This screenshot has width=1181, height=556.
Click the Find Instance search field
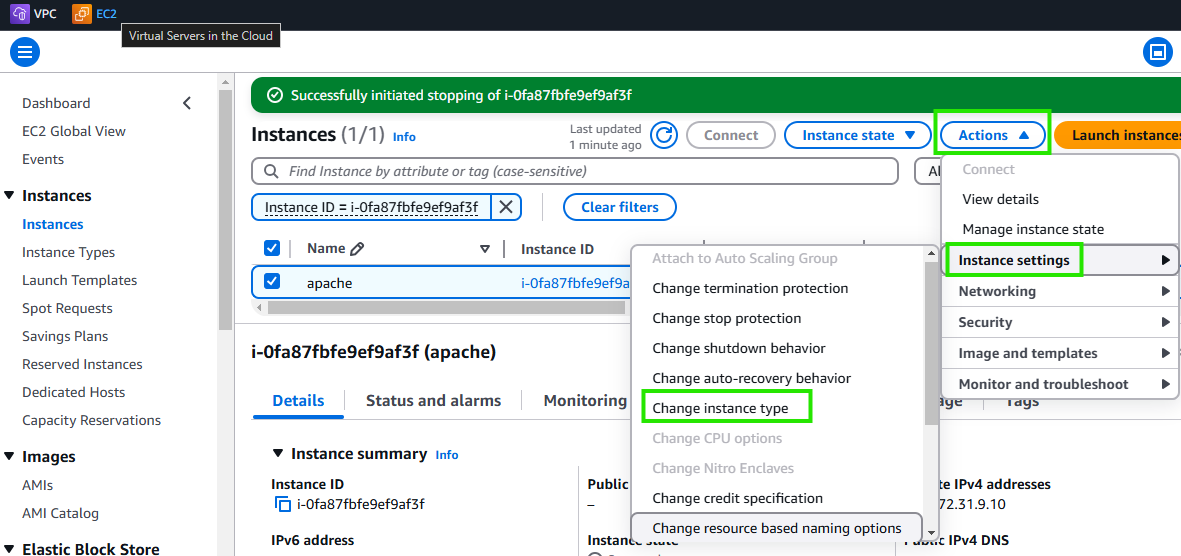click(575, 171)
